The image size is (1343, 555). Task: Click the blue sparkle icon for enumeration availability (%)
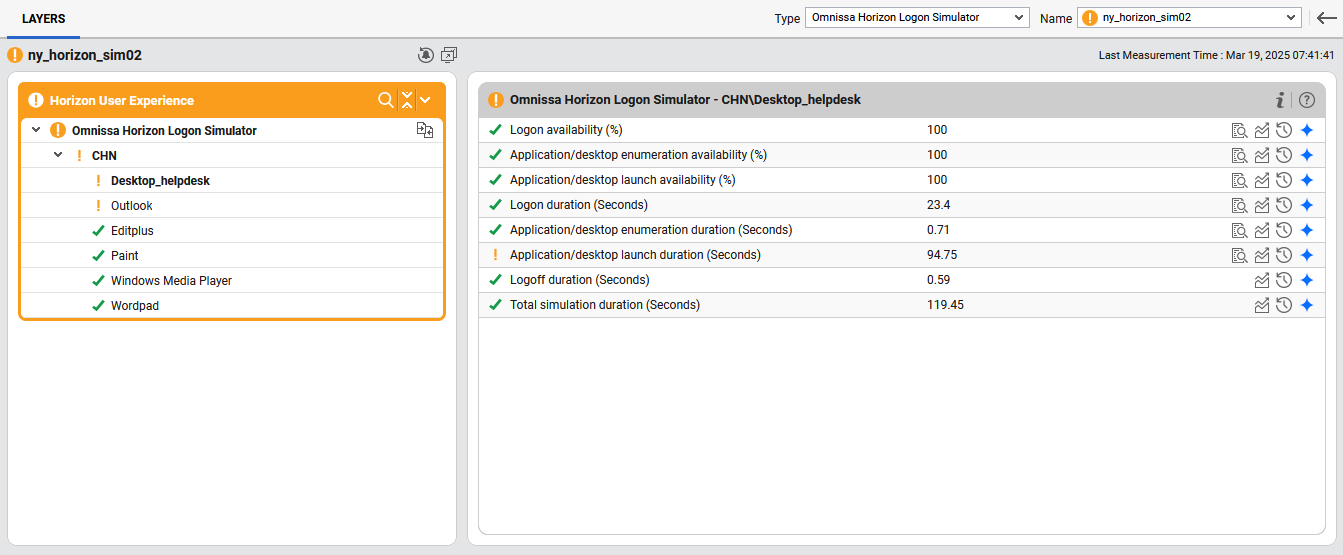click(x=1306, y=155)
